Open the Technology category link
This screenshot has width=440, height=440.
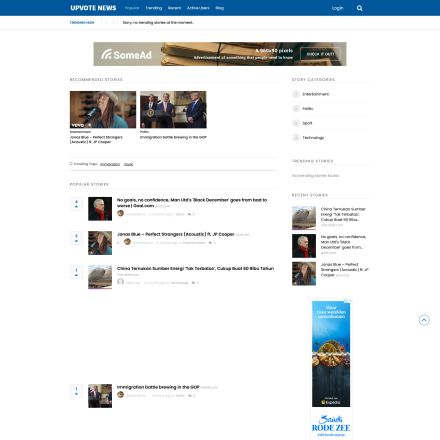pyautogui.click(x=313, y=138)
